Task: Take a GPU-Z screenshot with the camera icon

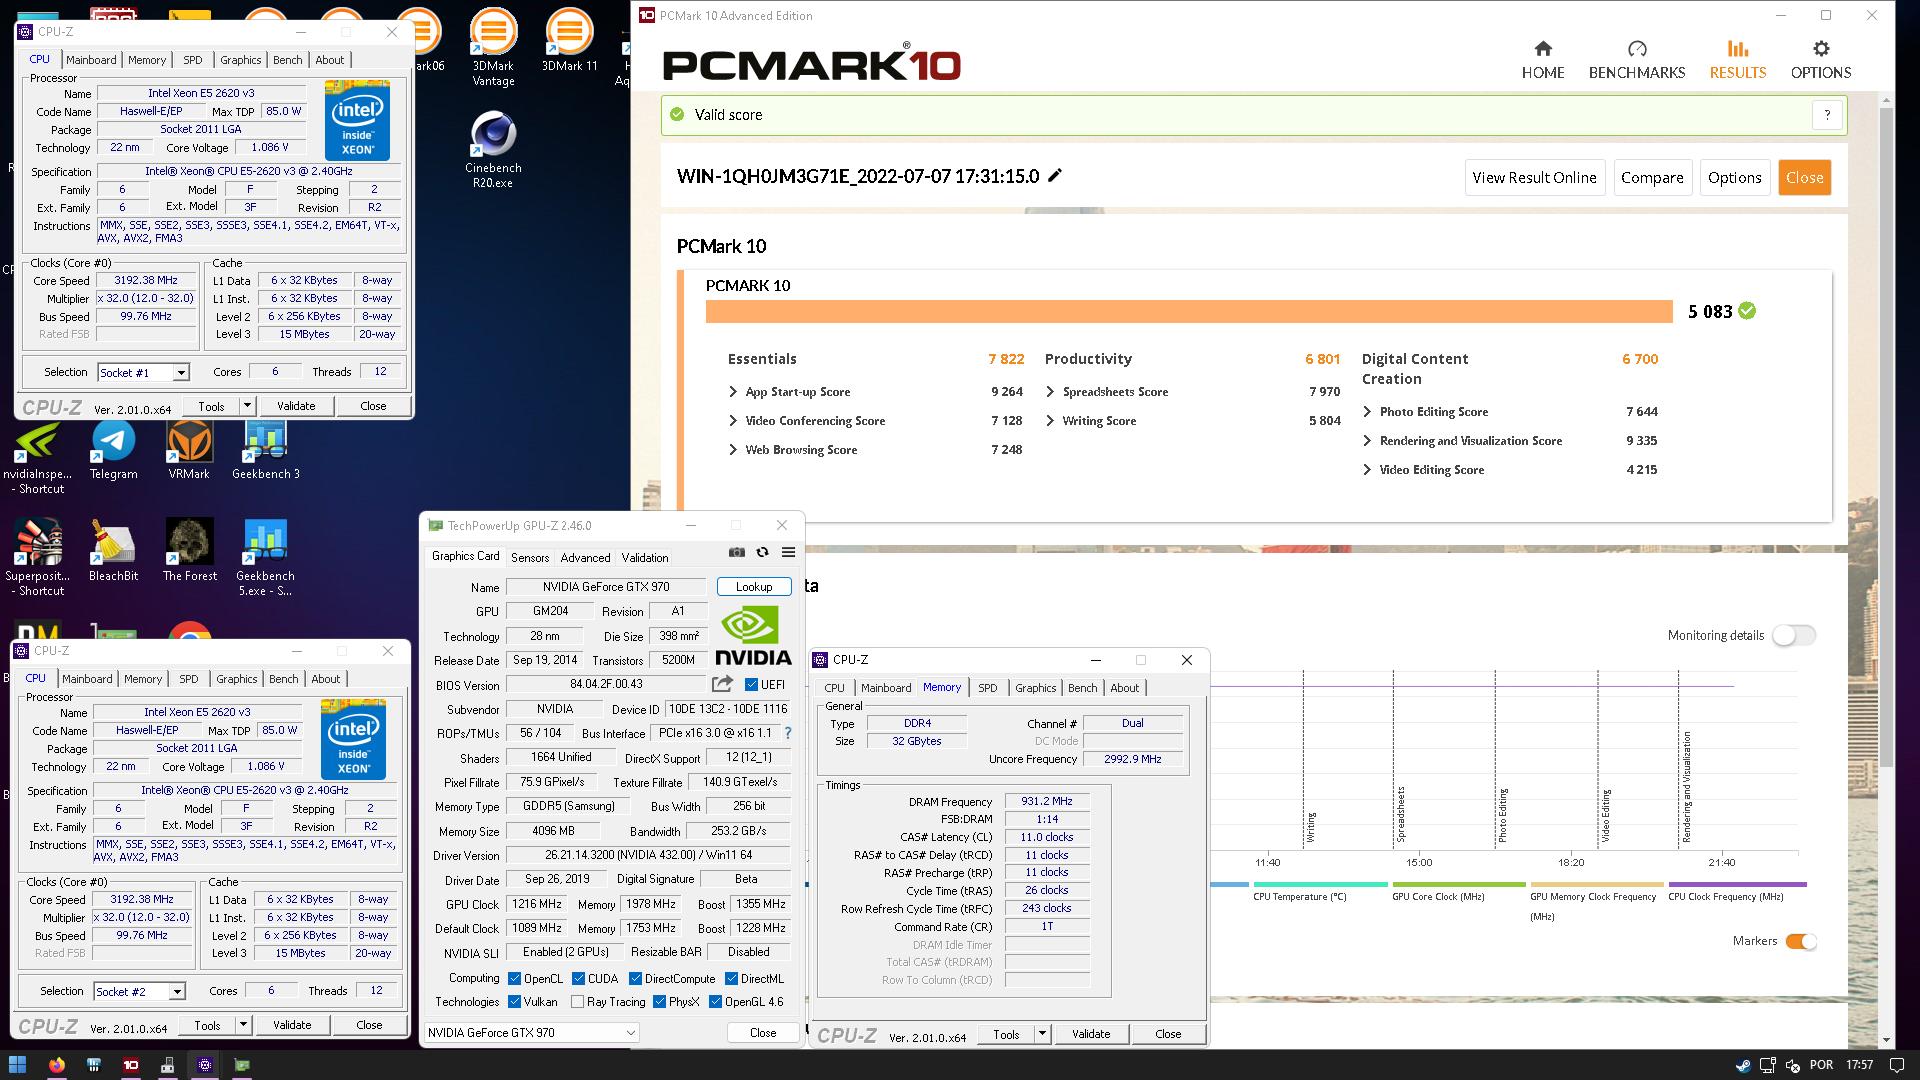Action: pos(737,552)
